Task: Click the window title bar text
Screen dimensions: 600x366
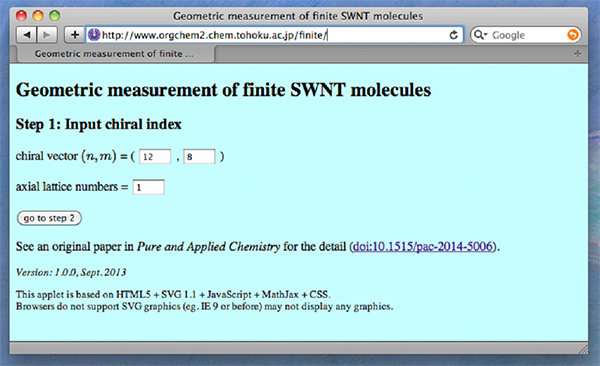Action: pyautogui.click(x=298, y=16)
